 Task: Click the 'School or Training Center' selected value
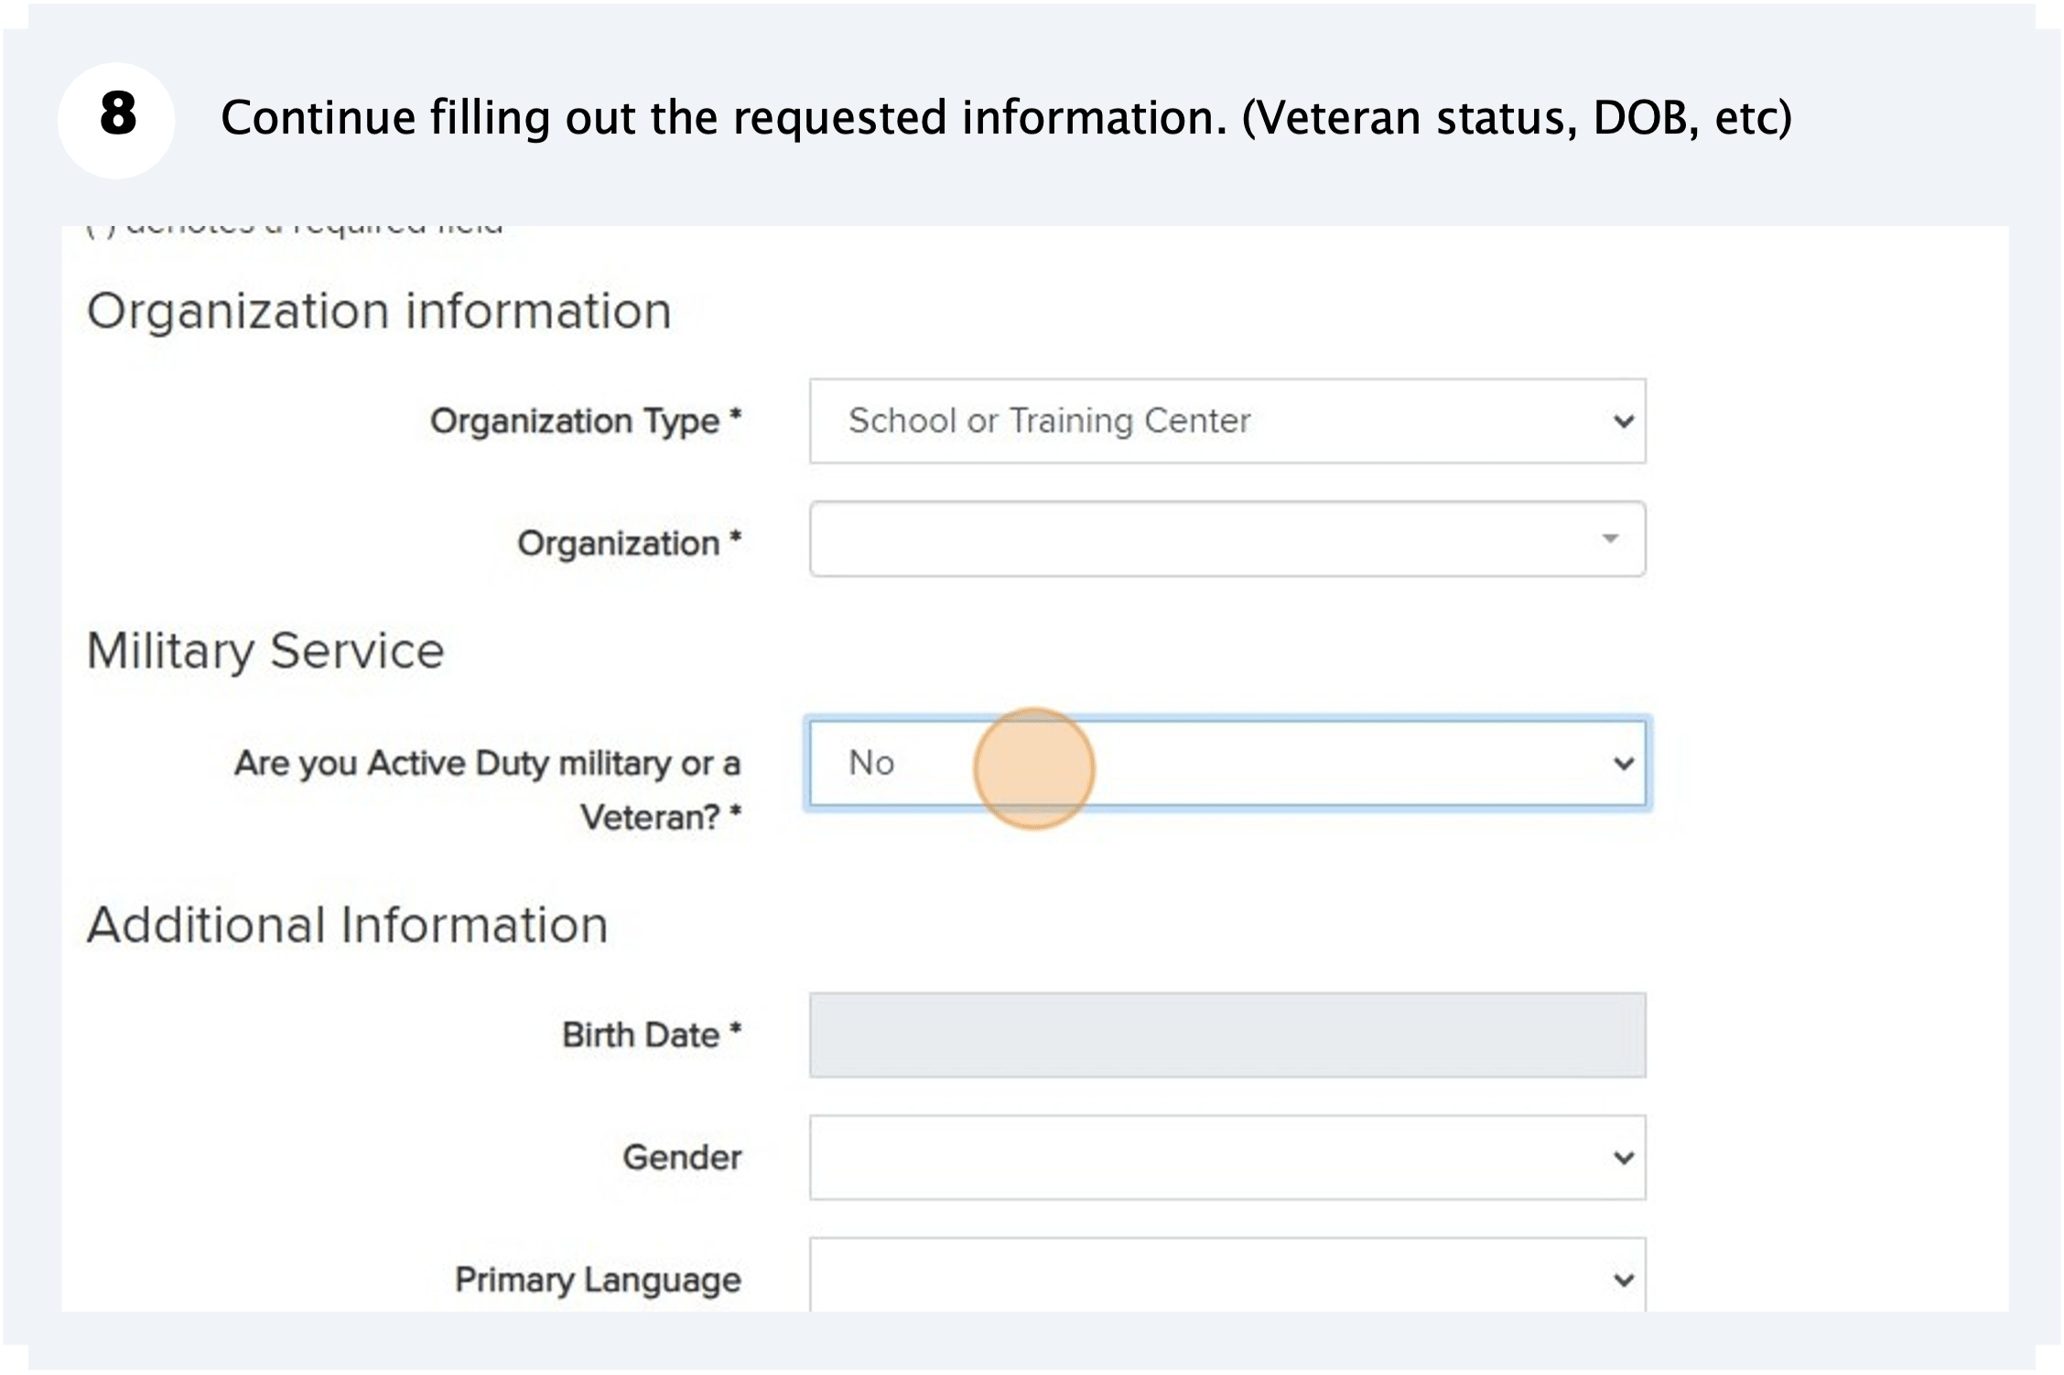pyautogui.click(x=1048, y=421)
